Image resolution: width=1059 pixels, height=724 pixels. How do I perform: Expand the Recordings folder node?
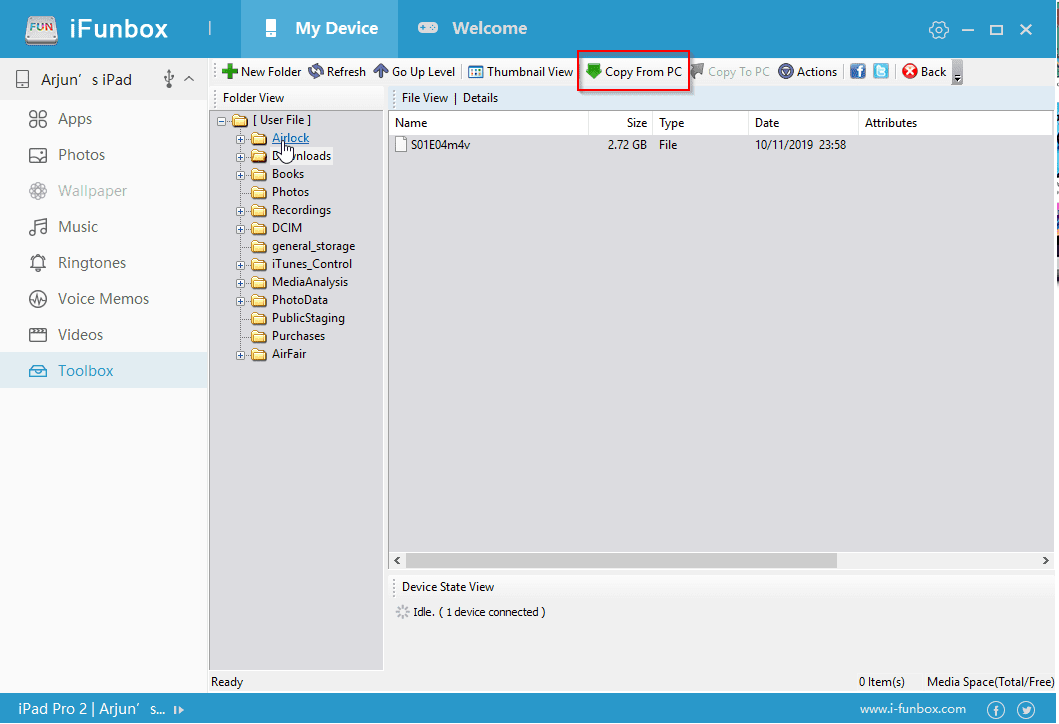pos(240,211)
